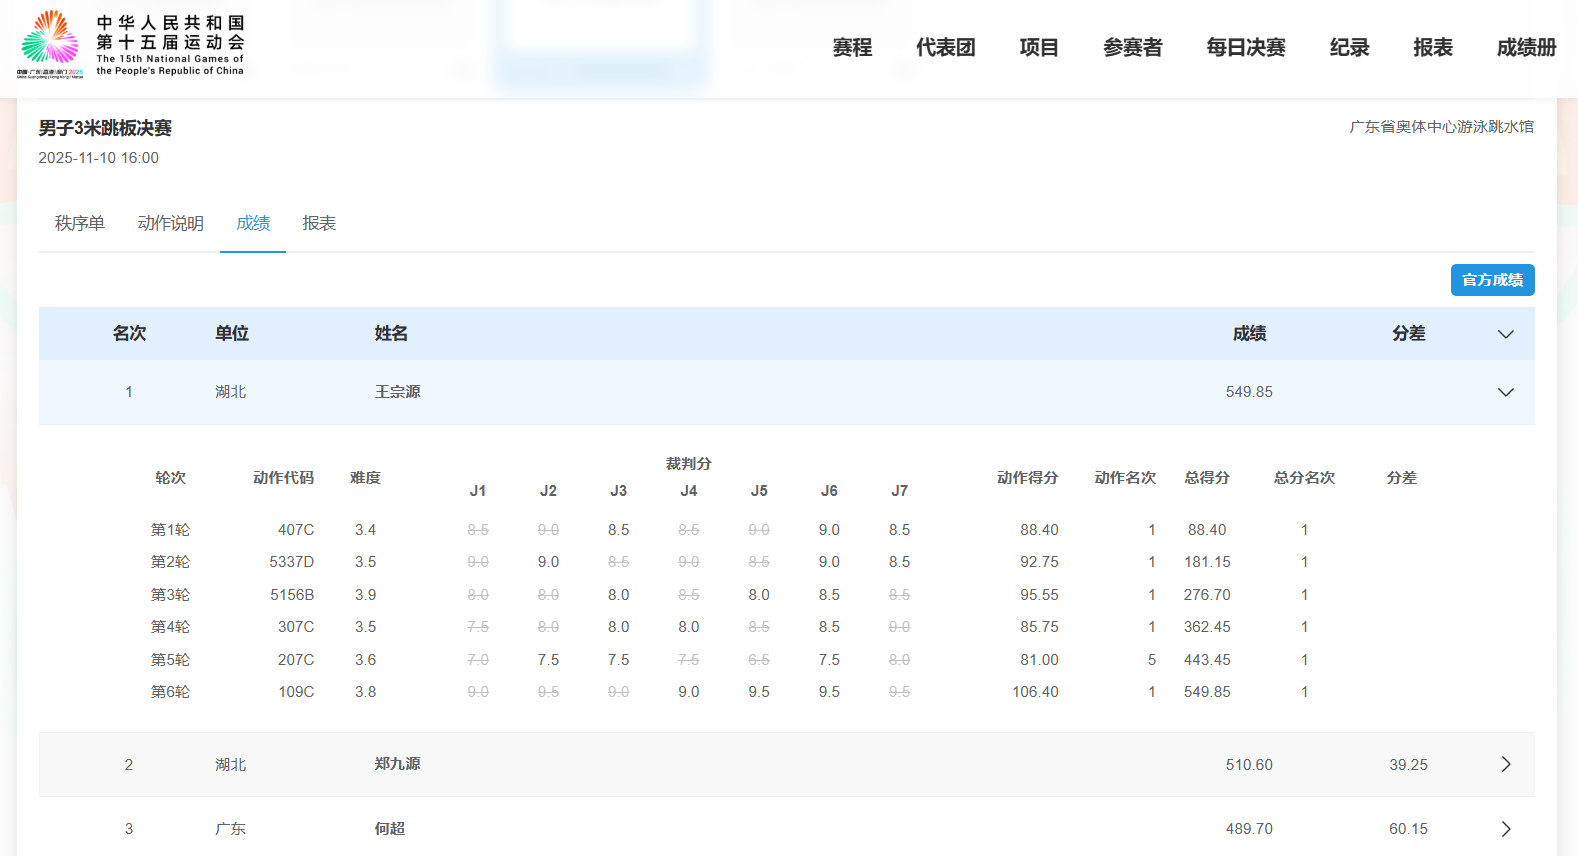Select athlete name 王宗源
Image resolution: width=1578 pixels, height=856 pixels.
(397, 392)
